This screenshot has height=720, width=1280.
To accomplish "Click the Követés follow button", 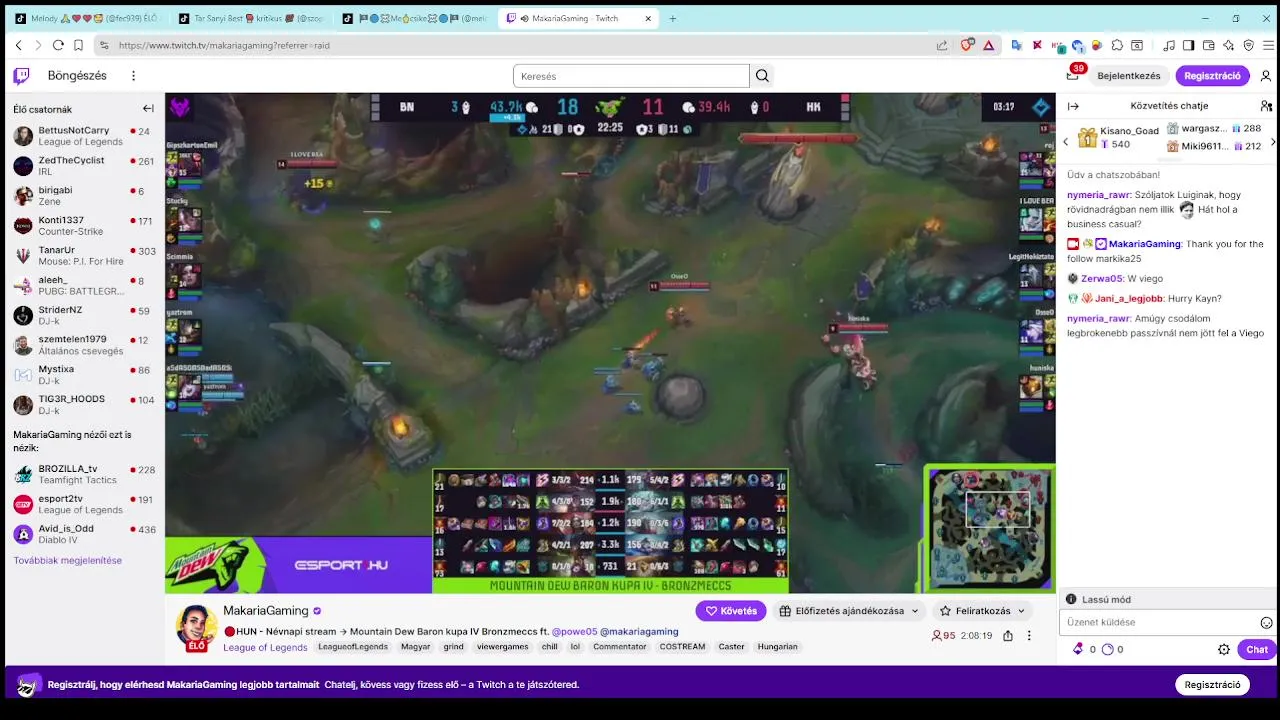I will point(731,611).
